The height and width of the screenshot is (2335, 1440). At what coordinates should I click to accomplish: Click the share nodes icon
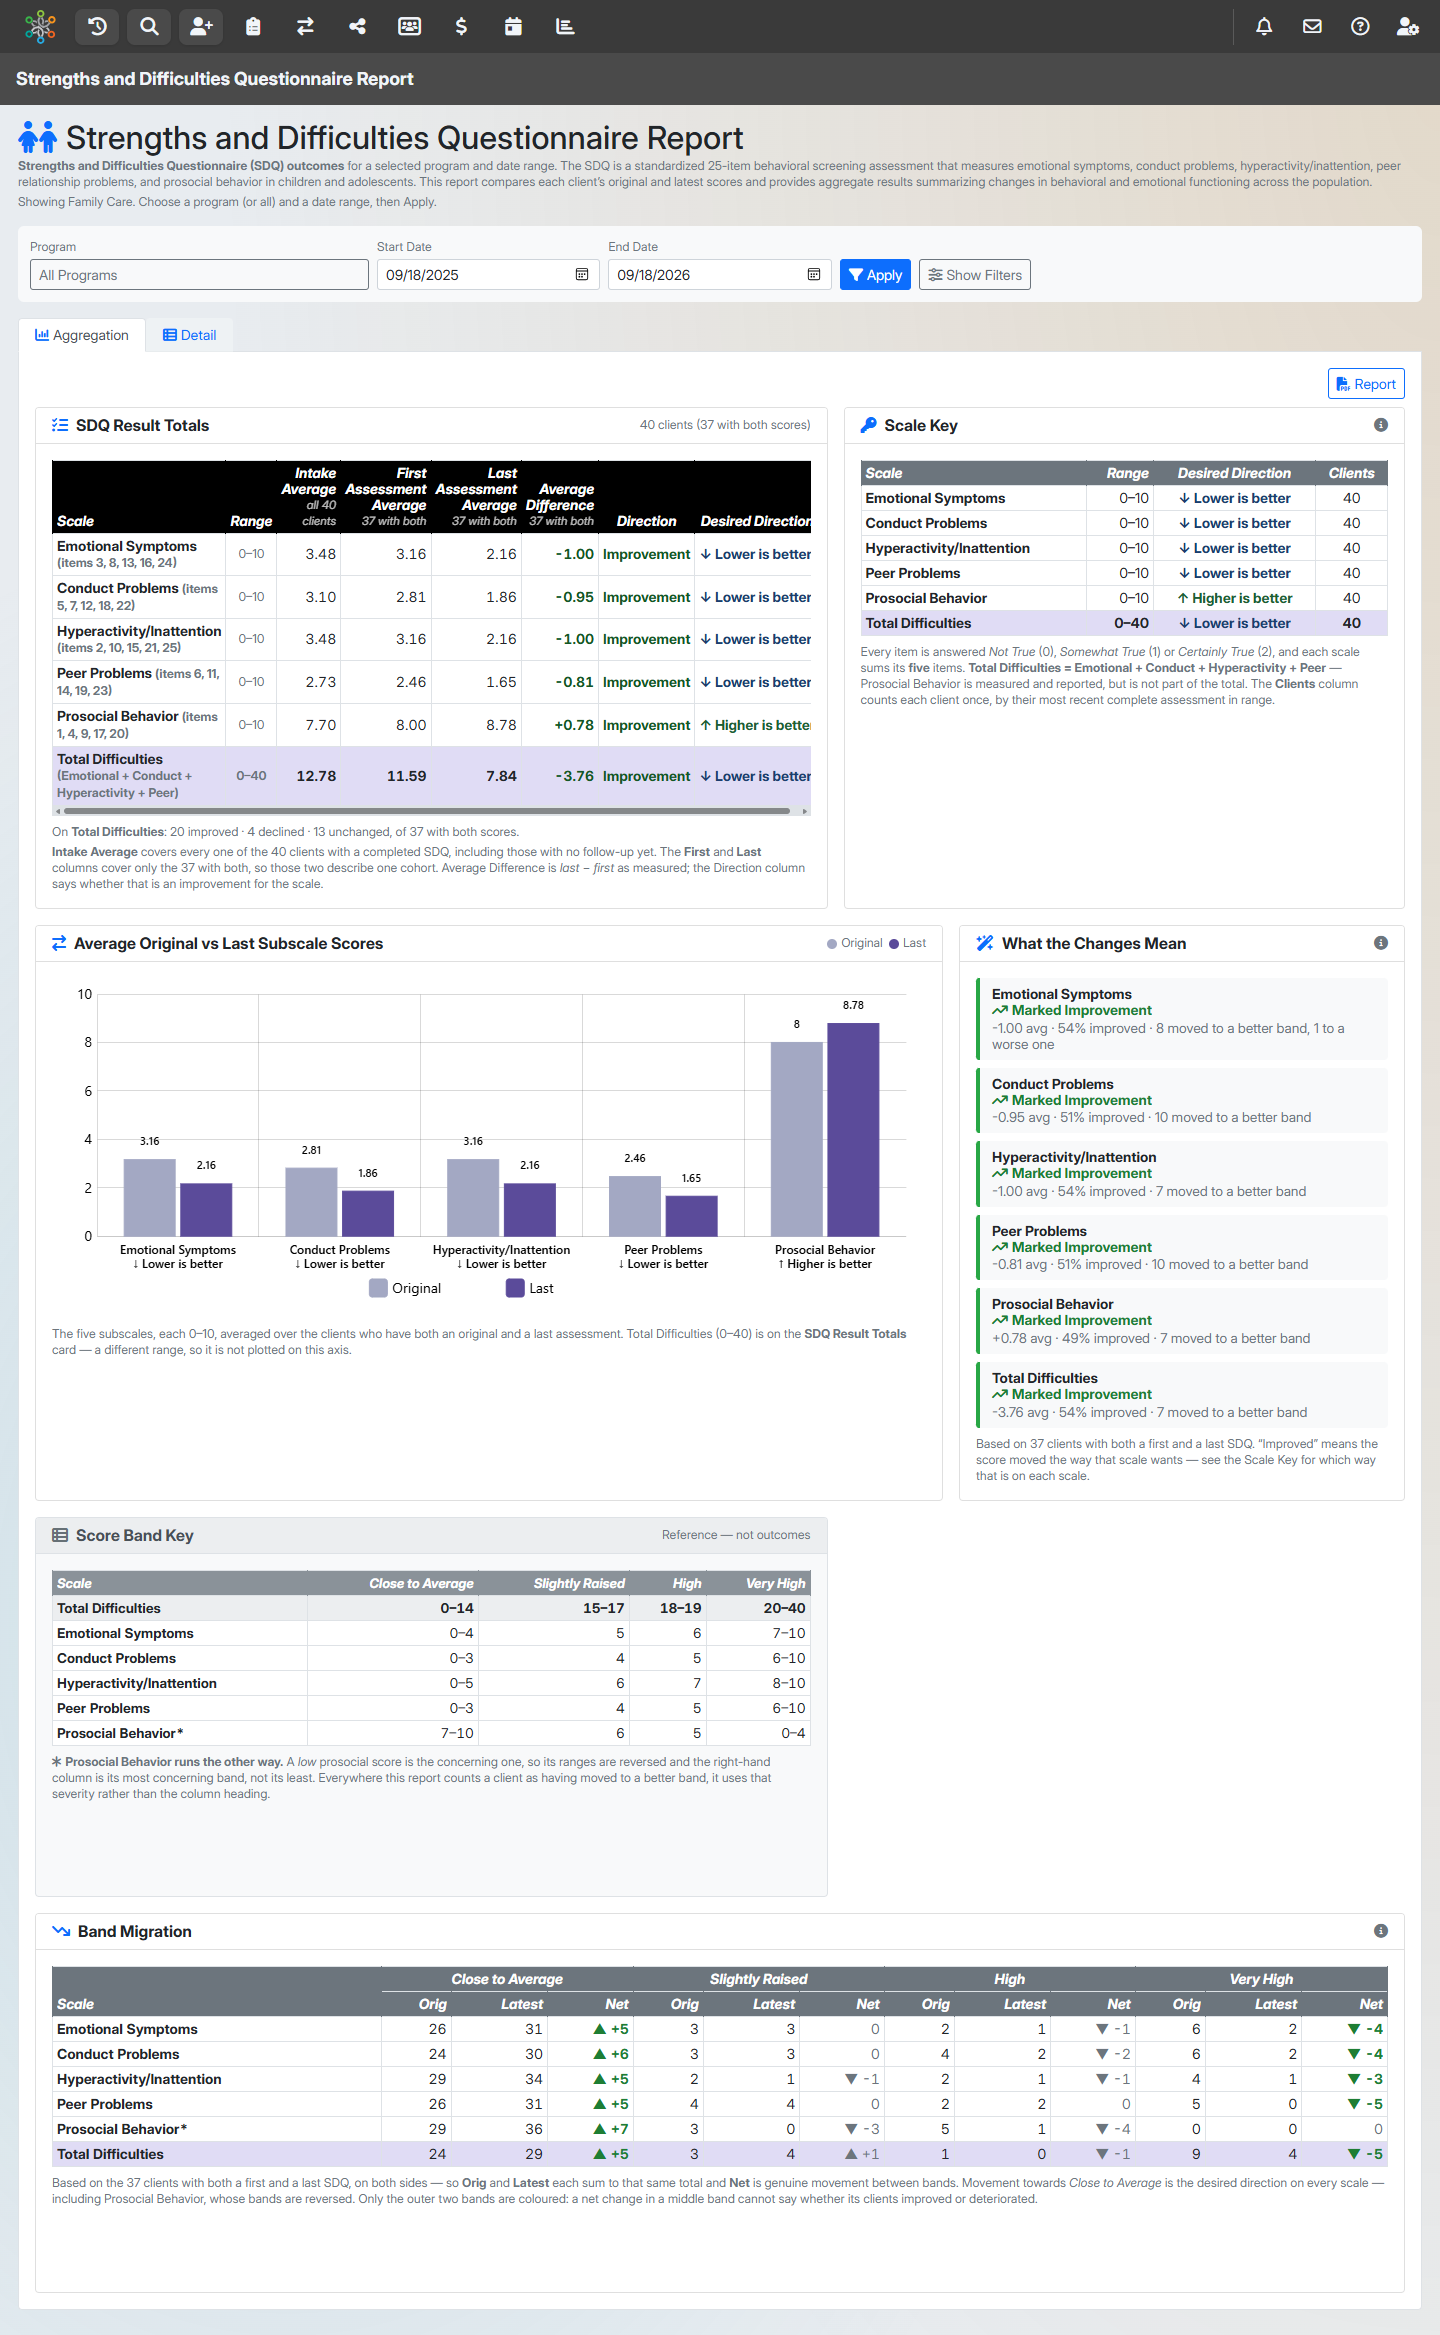pyautogui.click(x=357, y=26)
